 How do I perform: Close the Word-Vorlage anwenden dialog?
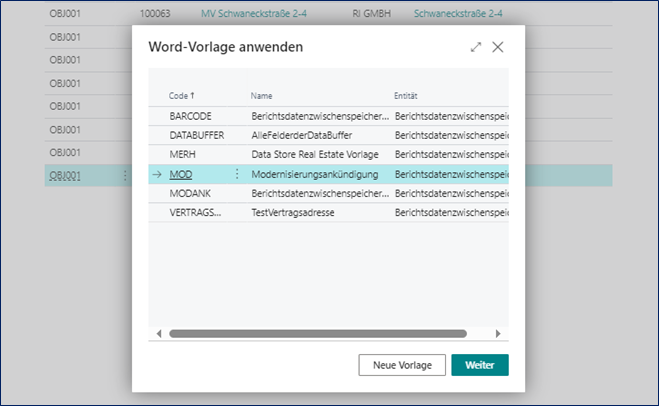click(498, 47)
